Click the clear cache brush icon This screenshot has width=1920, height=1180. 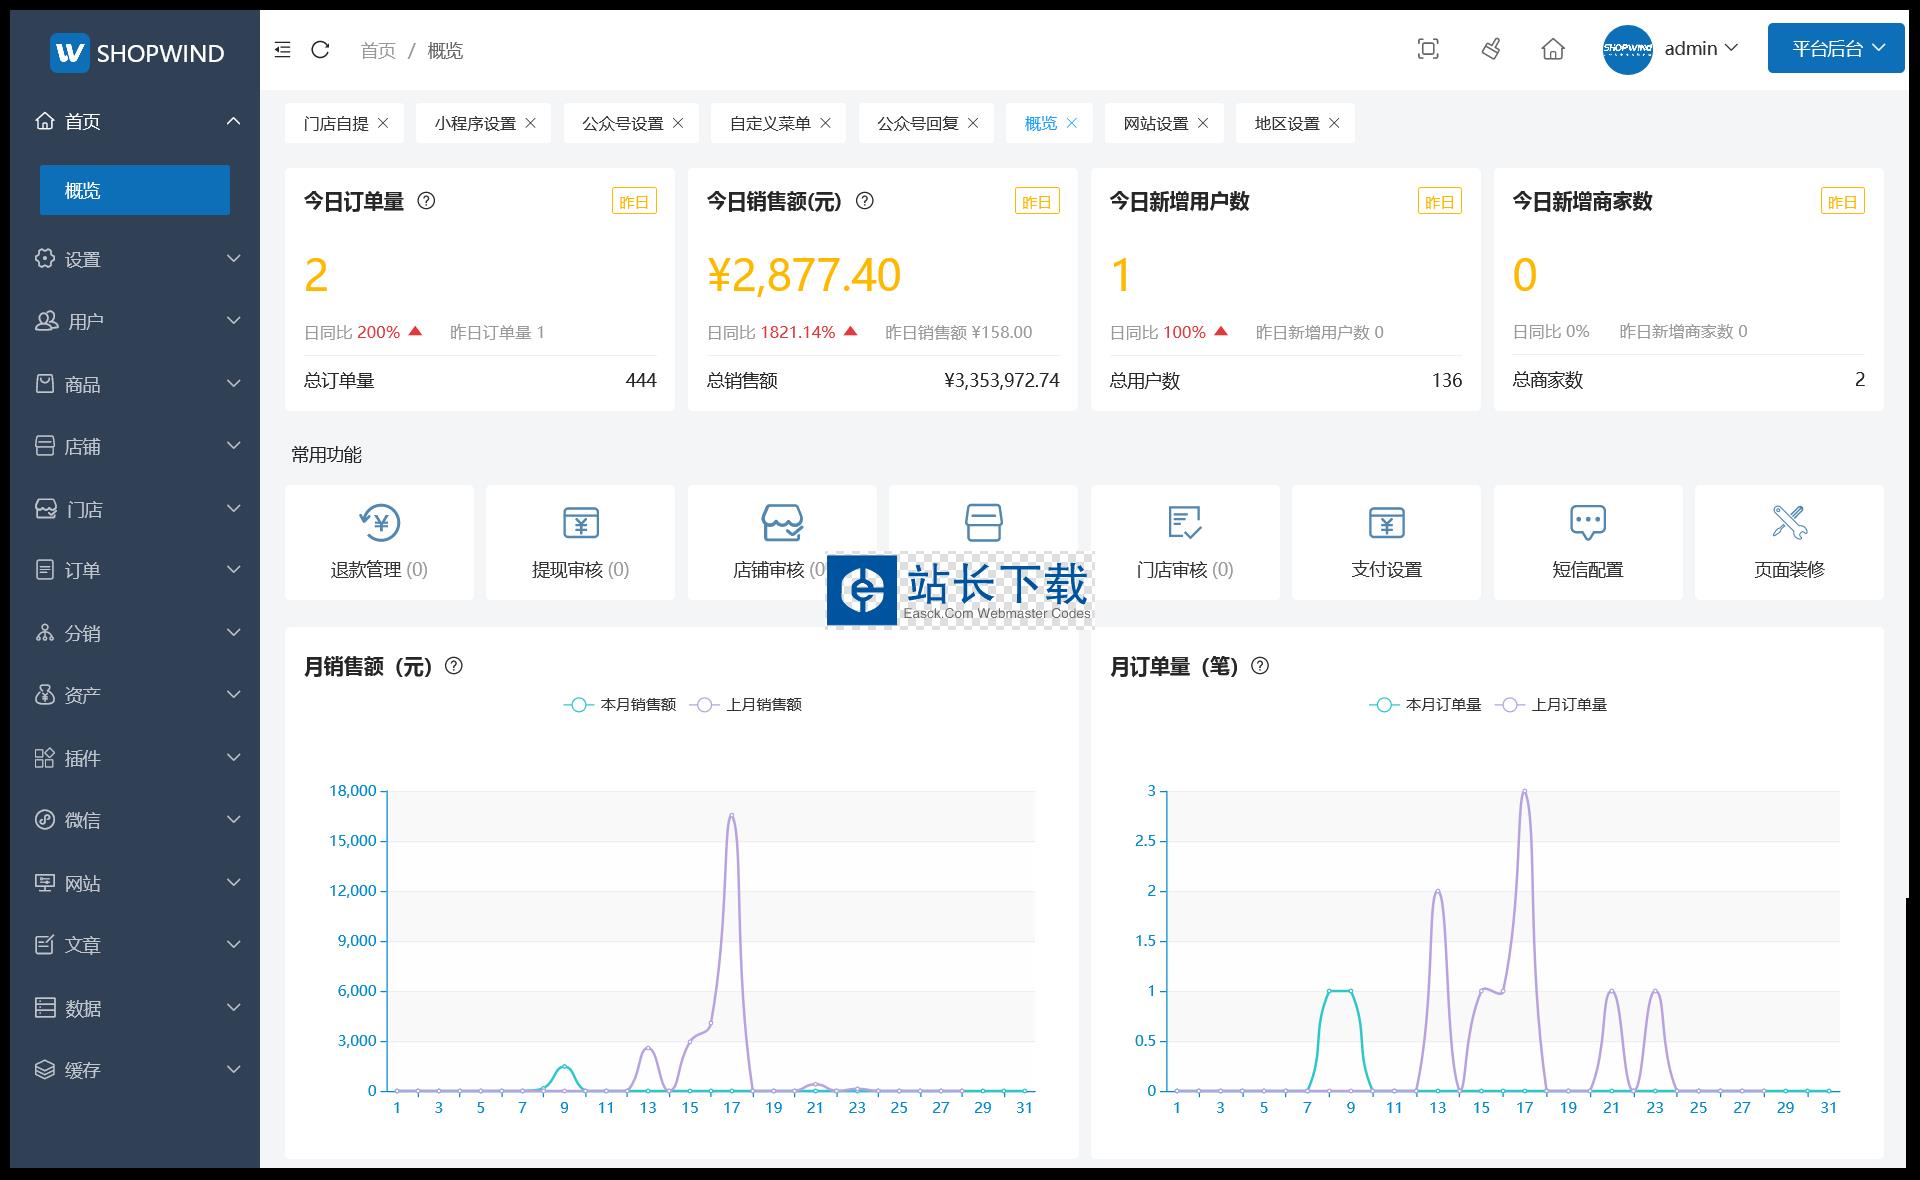click(1491, 49)
